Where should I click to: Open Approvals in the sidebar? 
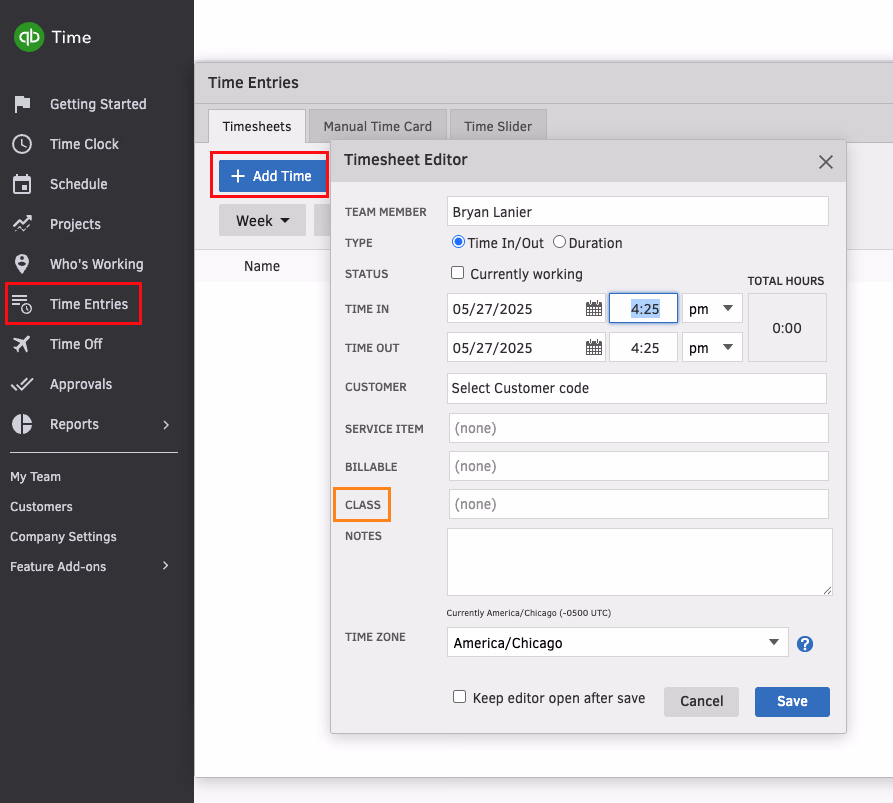pos(81,384)
